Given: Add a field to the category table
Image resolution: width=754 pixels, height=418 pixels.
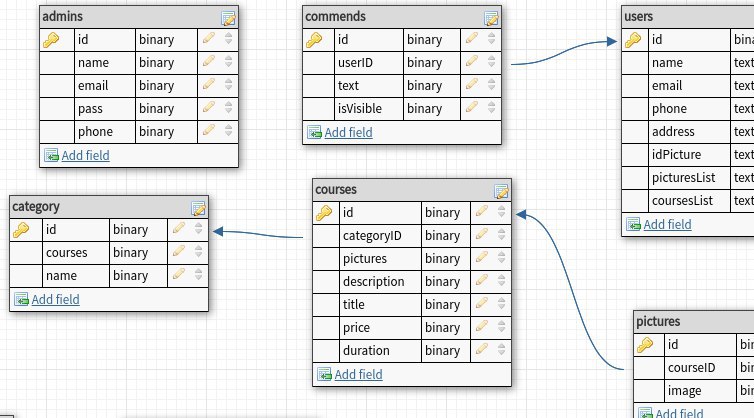Looking at the screenshot, I should click(x=55, y=299).
